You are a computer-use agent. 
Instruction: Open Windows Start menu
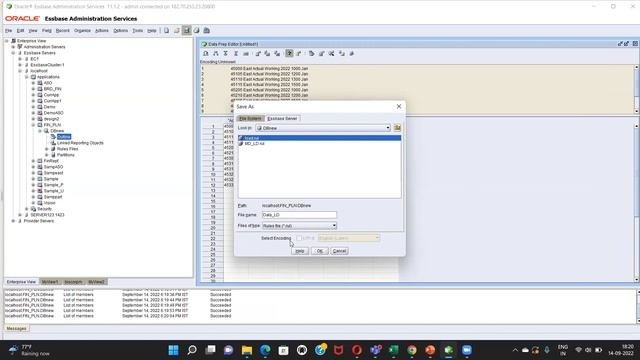tap(173, 350)
